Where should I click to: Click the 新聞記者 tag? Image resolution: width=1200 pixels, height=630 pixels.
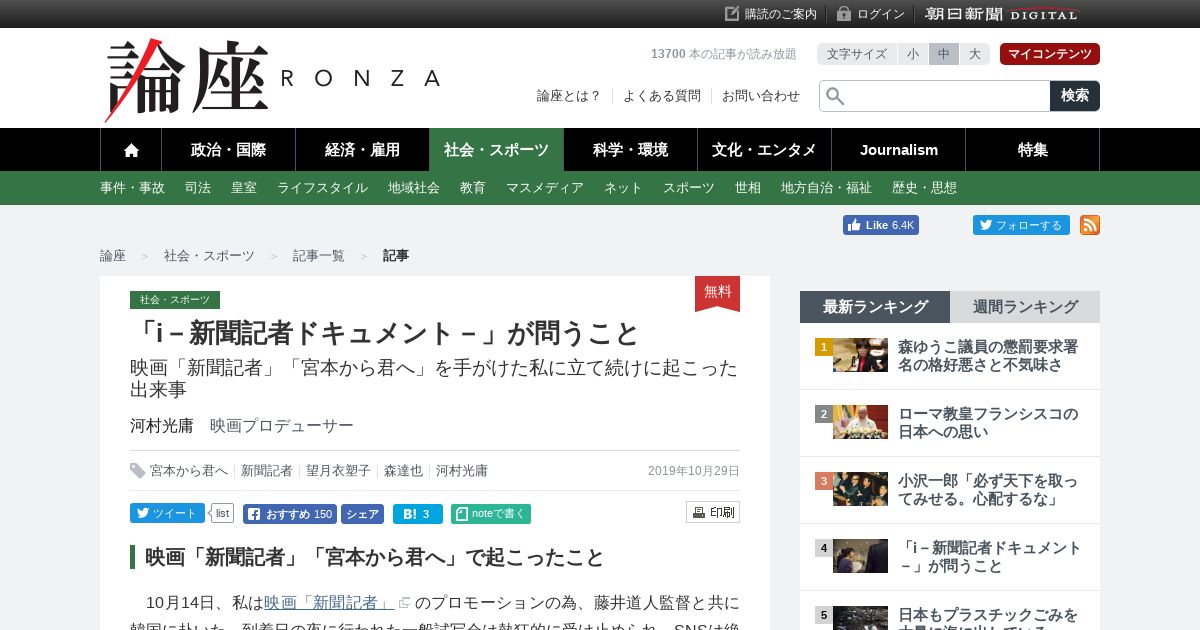[x=267, y=471]
